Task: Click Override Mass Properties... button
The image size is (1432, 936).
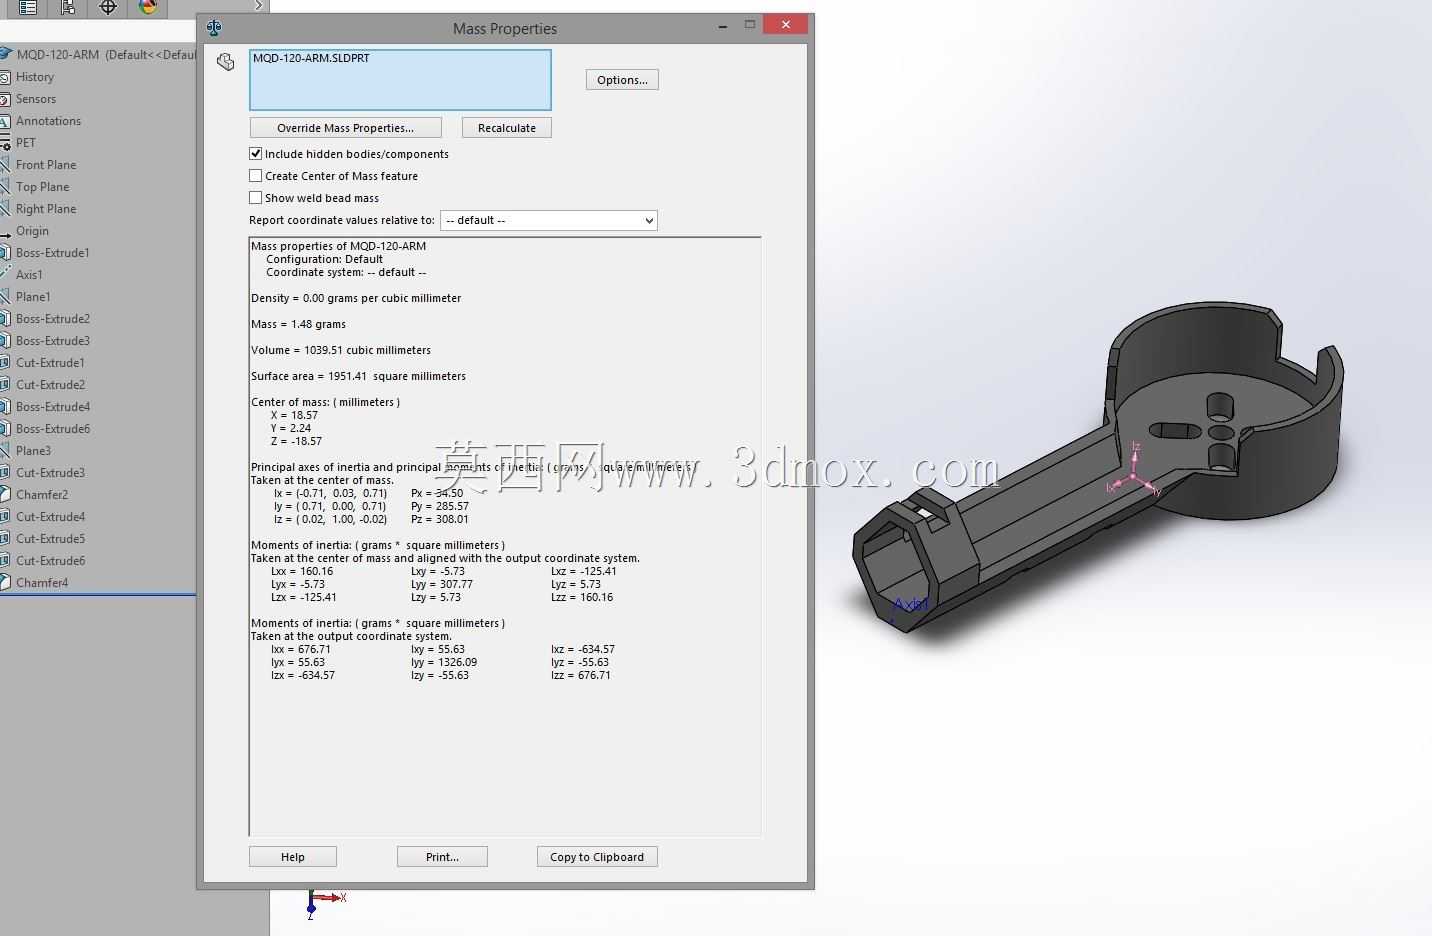Action: [x=345, y=128]
